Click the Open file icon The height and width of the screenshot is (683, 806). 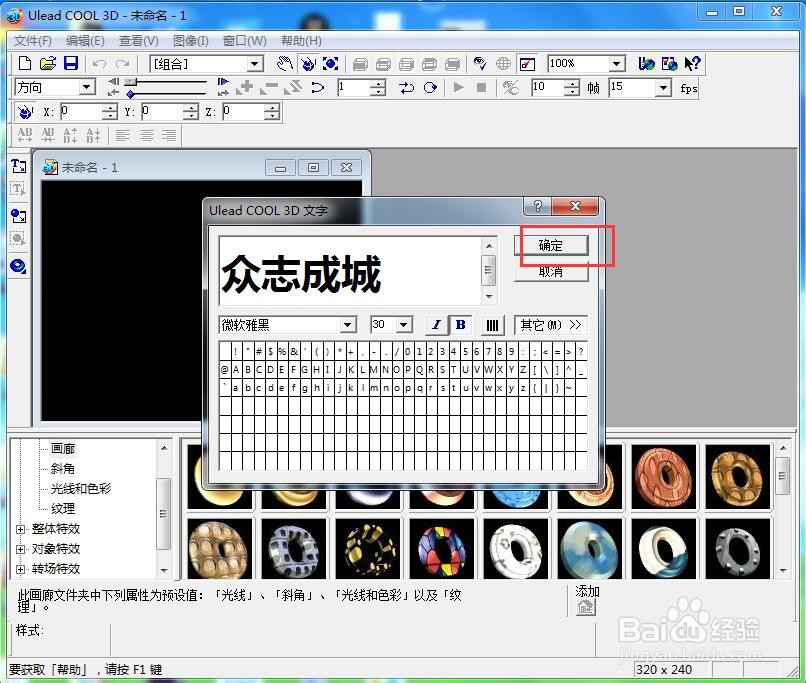click(48, 64)
